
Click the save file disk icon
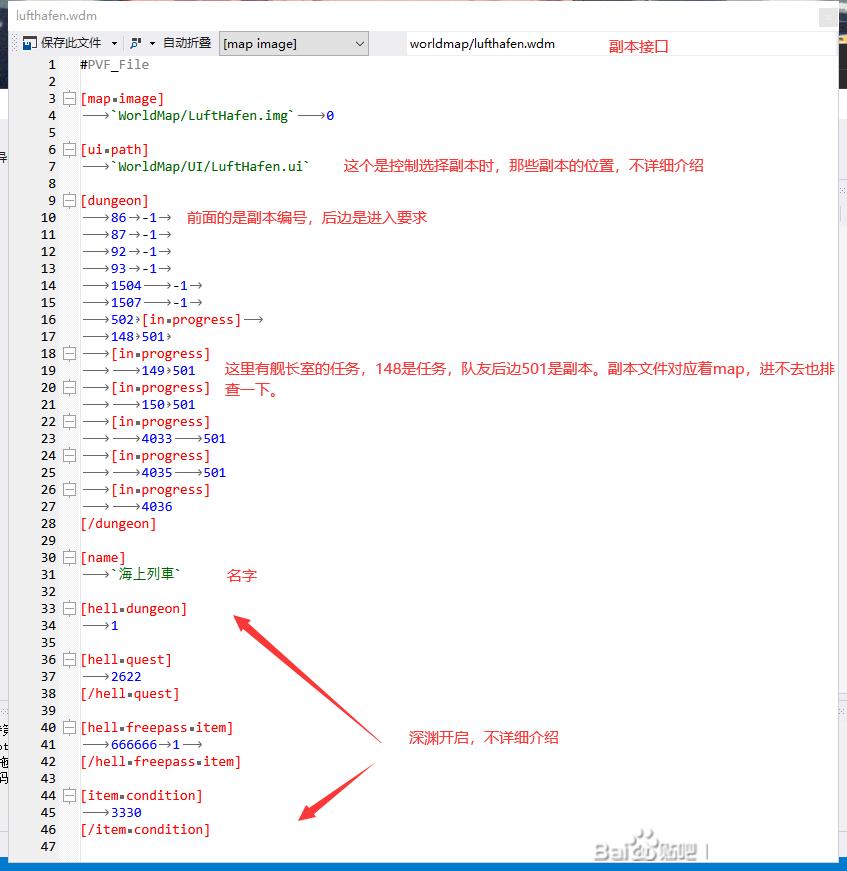30,43
